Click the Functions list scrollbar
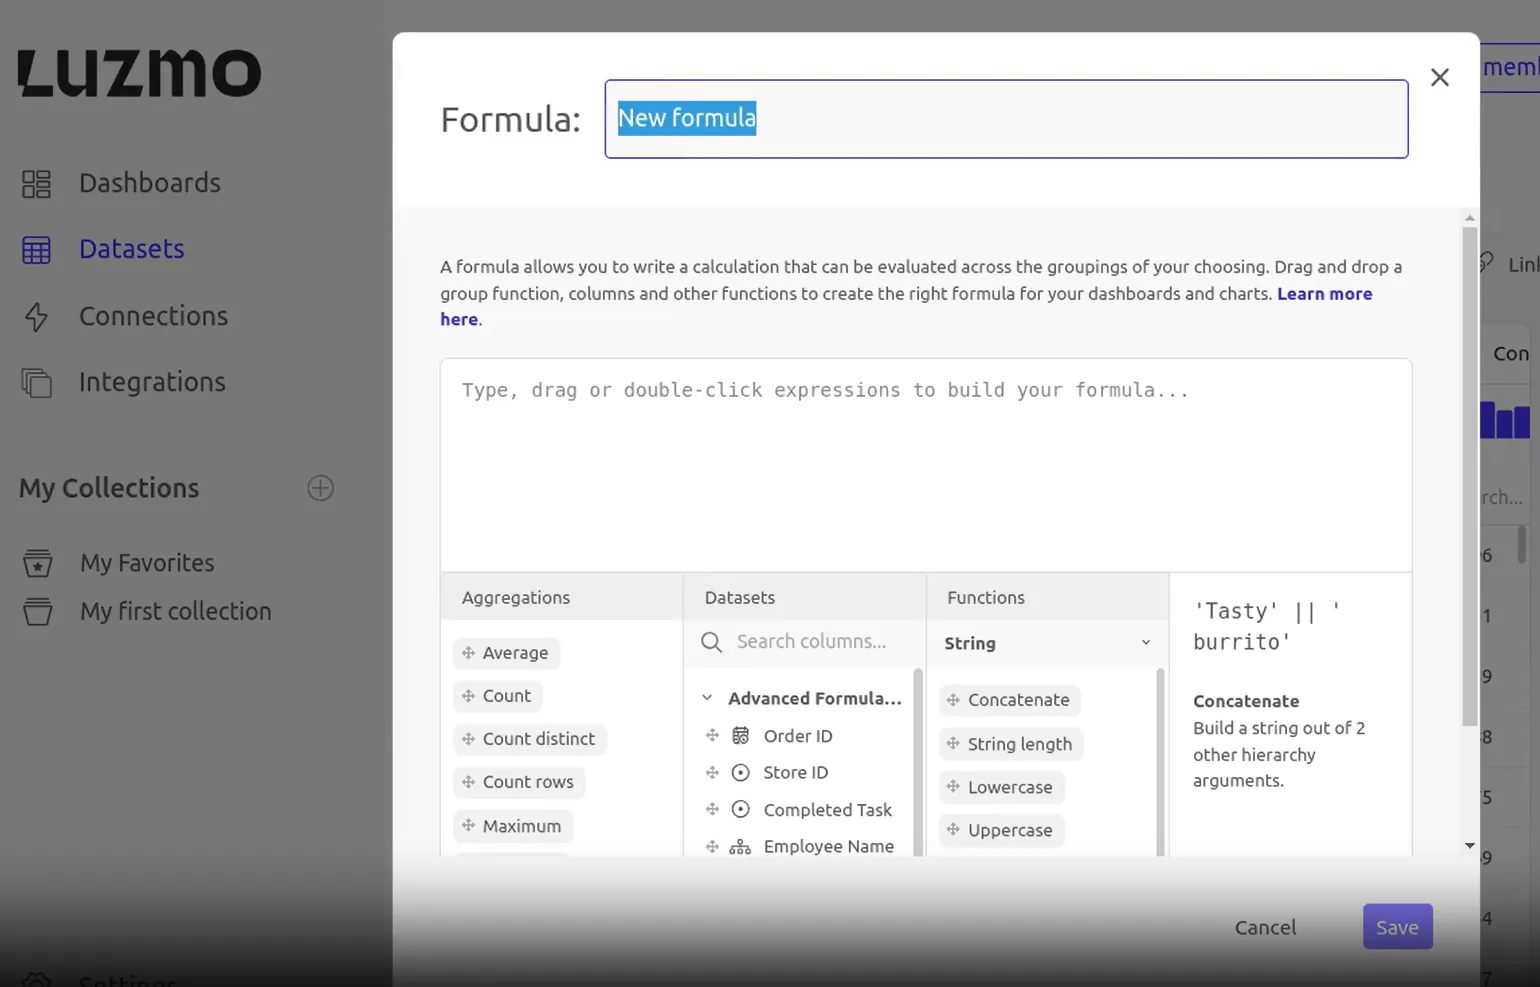This screenshot has height=987, width=1540. (1160, 763)
